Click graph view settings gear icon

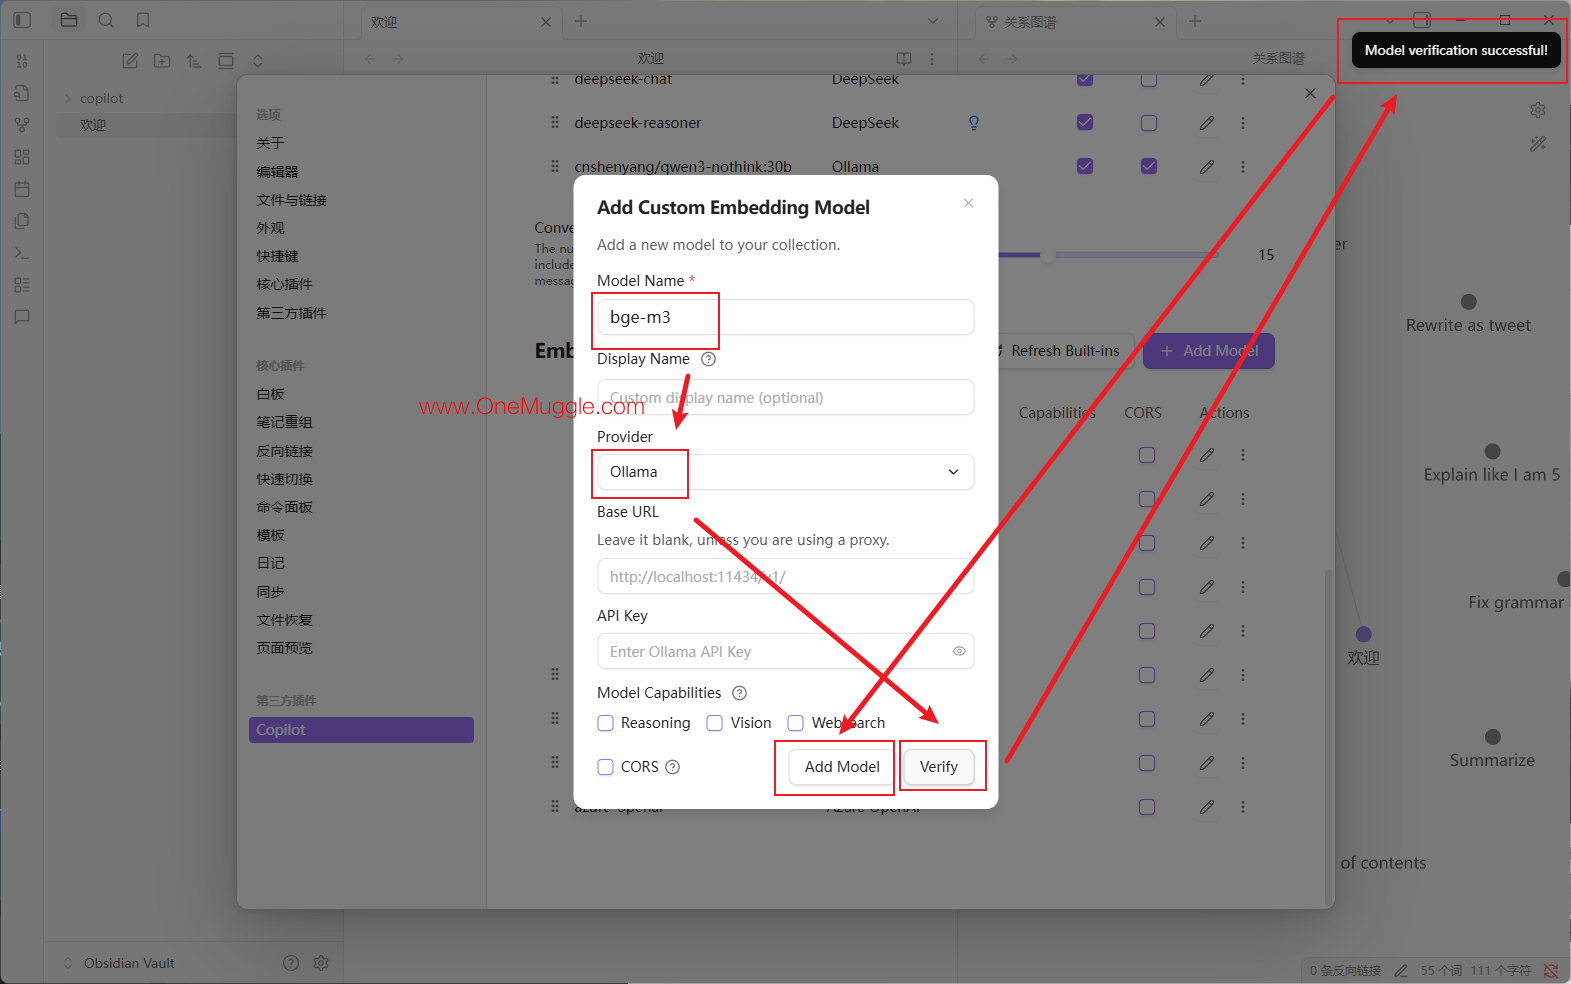pyautogui.click(x=1538, y=110)
